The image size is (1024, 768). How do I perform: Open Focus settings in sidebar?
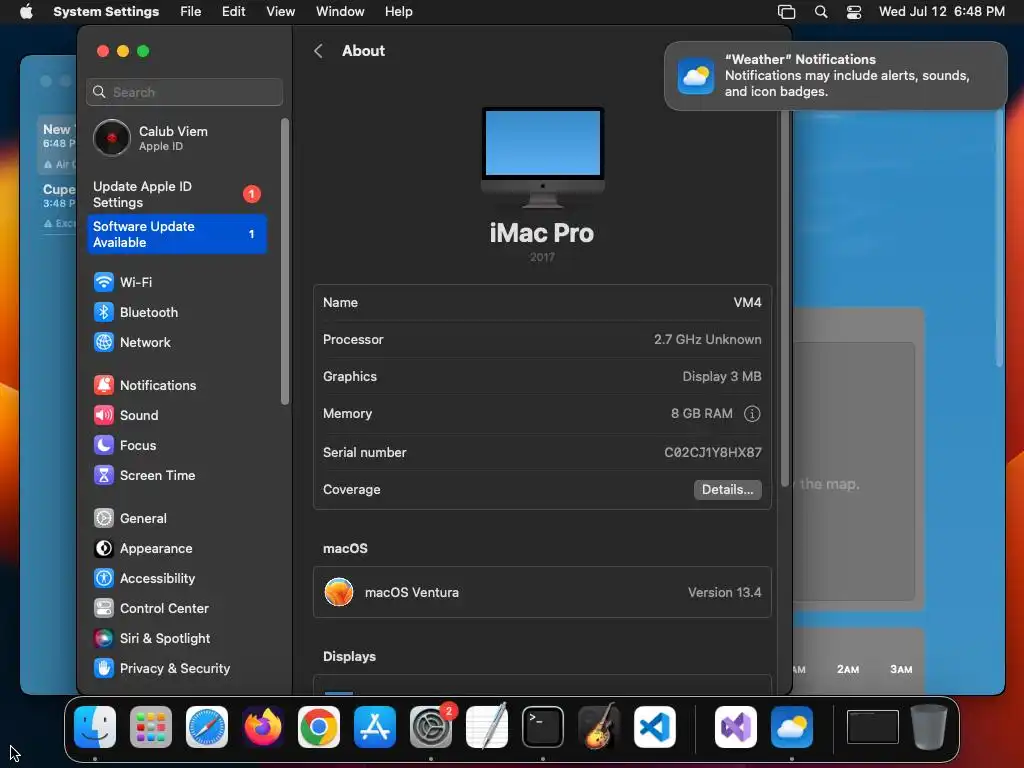176,445
